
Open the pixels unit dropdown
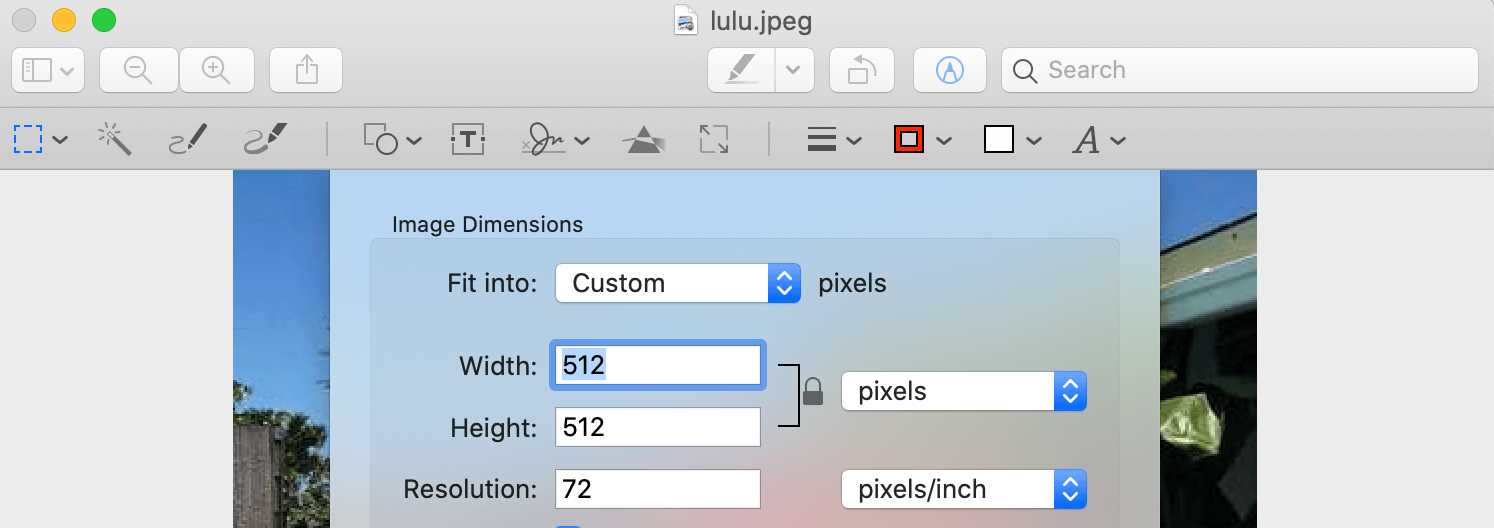pyautogui.click(x=964, y=391)
